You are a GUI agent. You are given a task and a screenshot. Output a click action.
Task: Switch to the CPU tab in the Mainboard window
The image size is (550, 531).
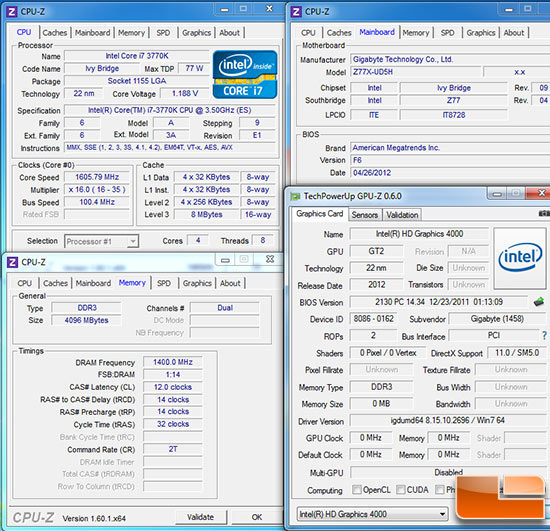[308, 33]
